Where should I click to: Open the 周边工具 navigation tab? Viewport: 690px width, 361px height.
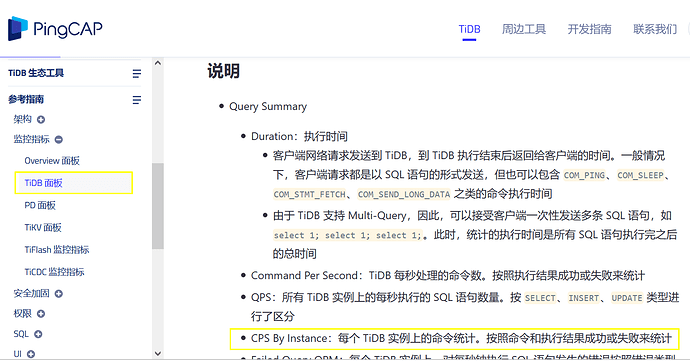(x=524, y=29)
